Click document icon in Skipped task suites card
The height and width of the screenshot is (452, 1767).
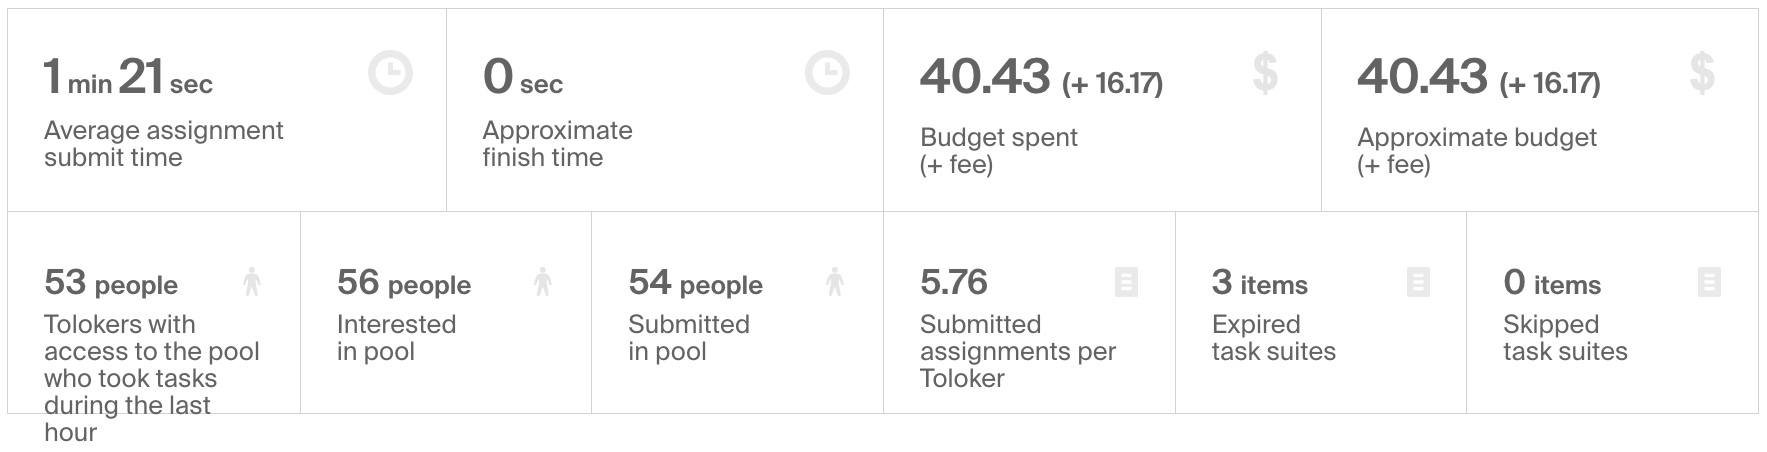(x=1709, y=283)
